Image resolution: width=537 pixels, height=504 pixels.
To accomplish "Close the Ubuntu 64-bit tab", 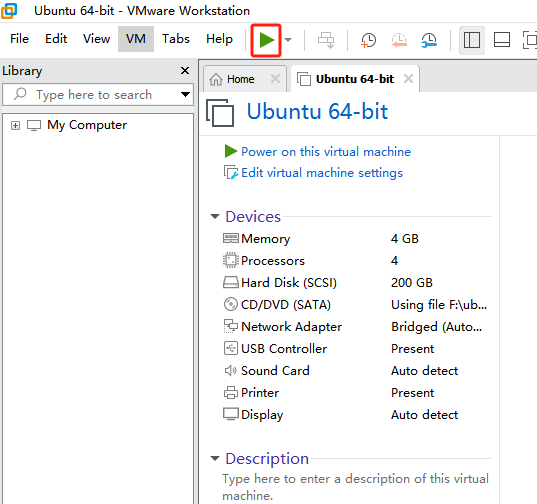I will tap(408, 79).
